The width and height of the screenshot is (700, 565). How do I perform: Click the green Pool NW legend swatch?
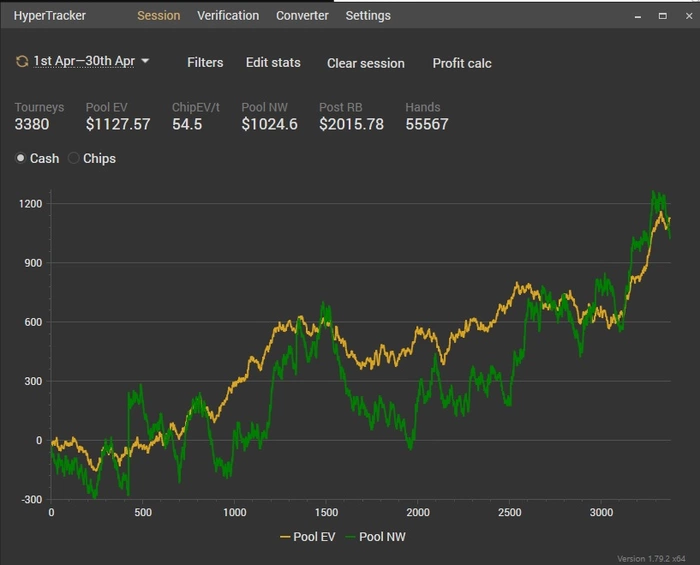tap(349, 537)
